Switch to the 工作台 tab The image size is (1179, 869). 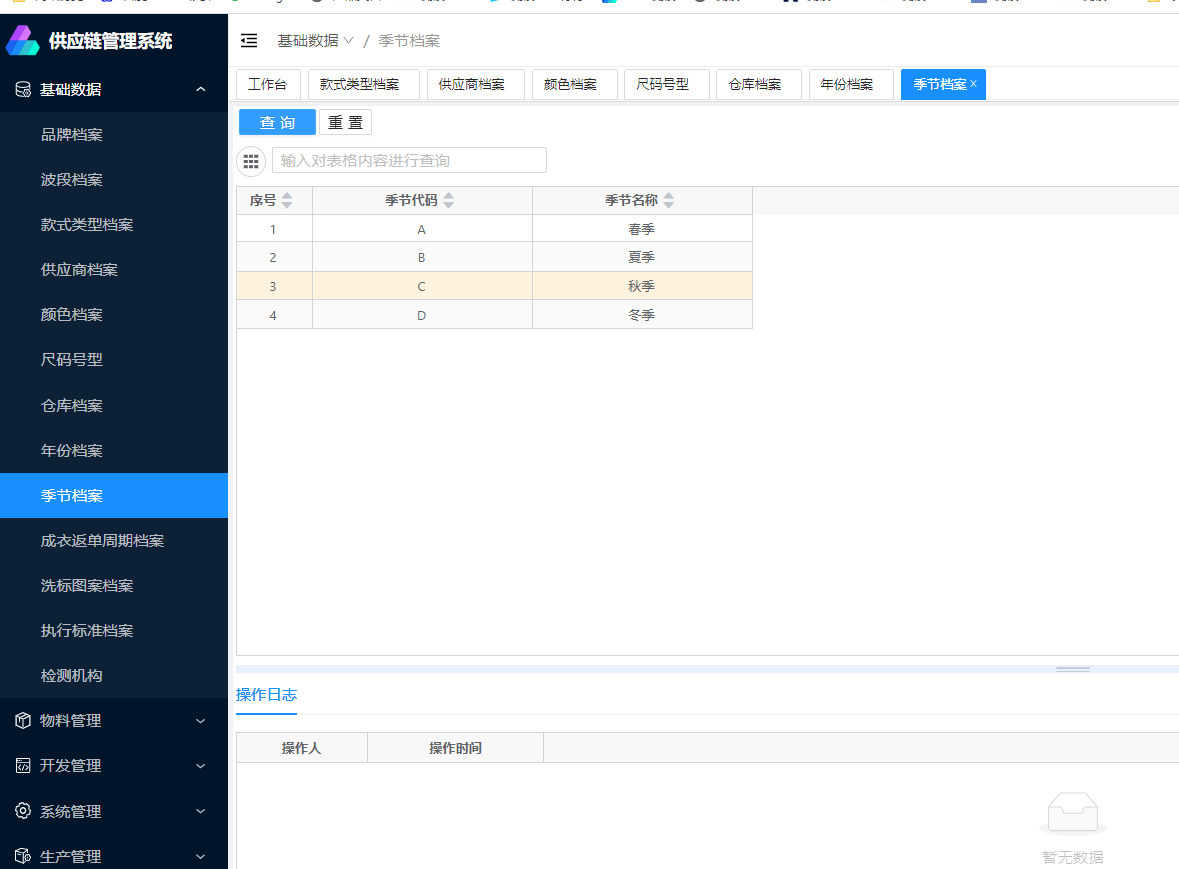(x=268, y=85)
